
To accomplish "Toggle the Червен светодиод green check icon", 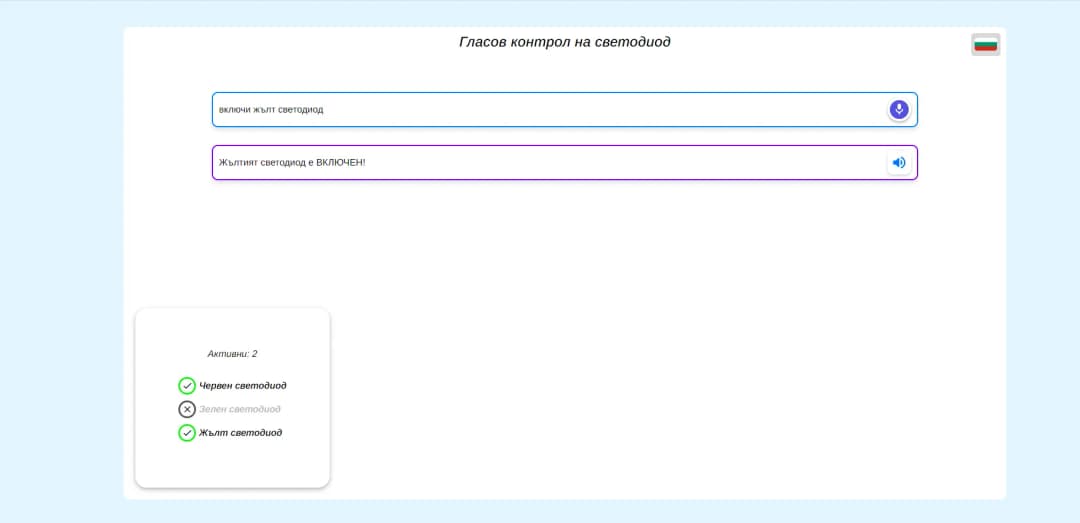I will click(x=187, y=386).
